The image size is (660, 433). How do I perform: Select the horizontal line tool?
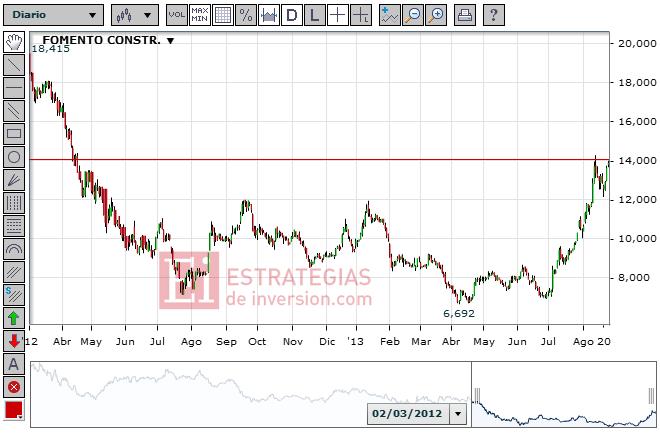point(14,88)
